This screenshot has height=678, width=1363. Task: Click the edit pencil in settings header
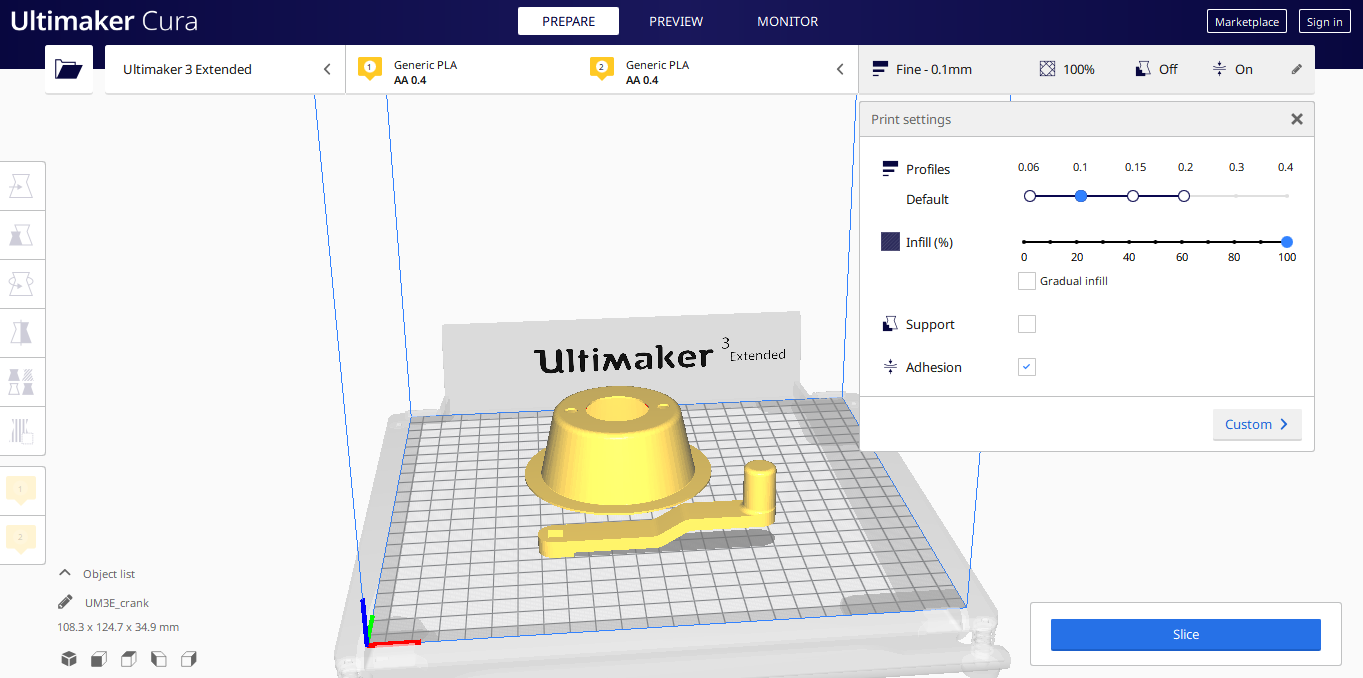(1297, 69)
